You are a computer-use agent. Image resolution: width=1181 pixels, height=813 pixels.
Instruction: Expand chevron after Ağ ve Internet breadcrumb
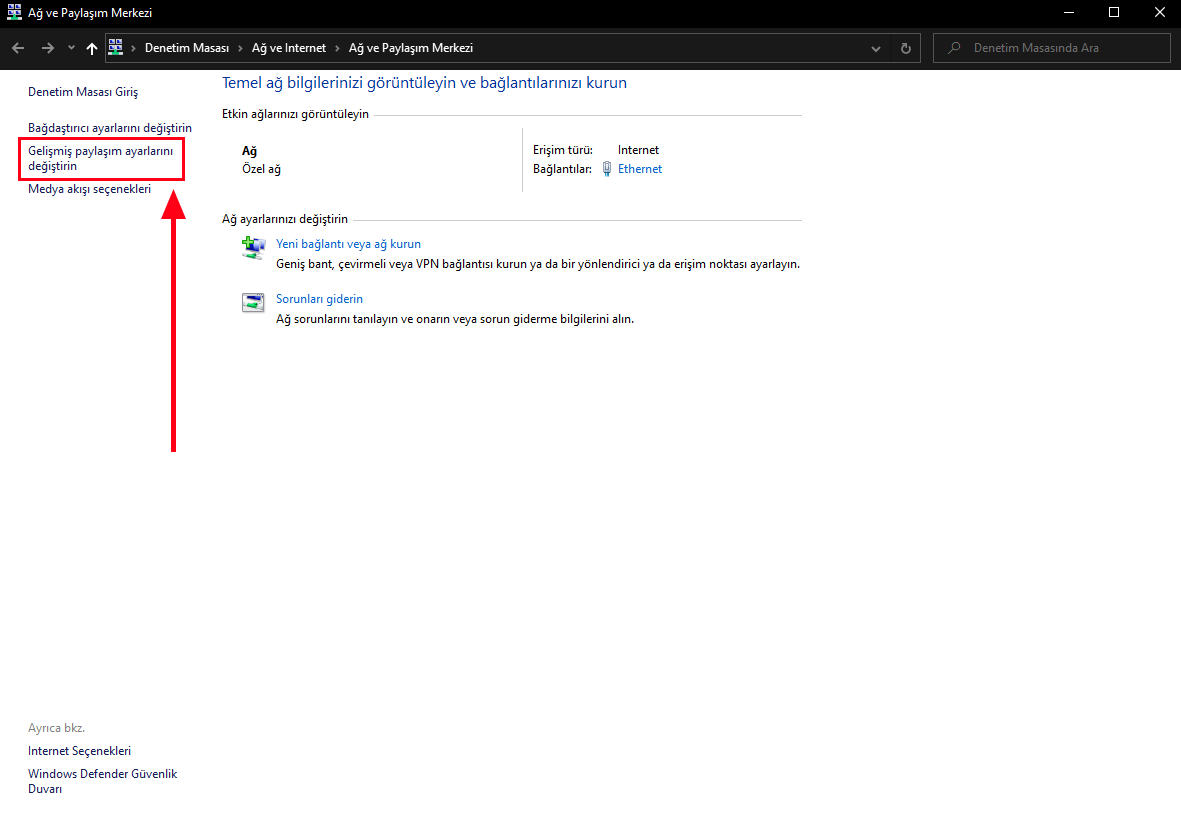tap(337, 48)
